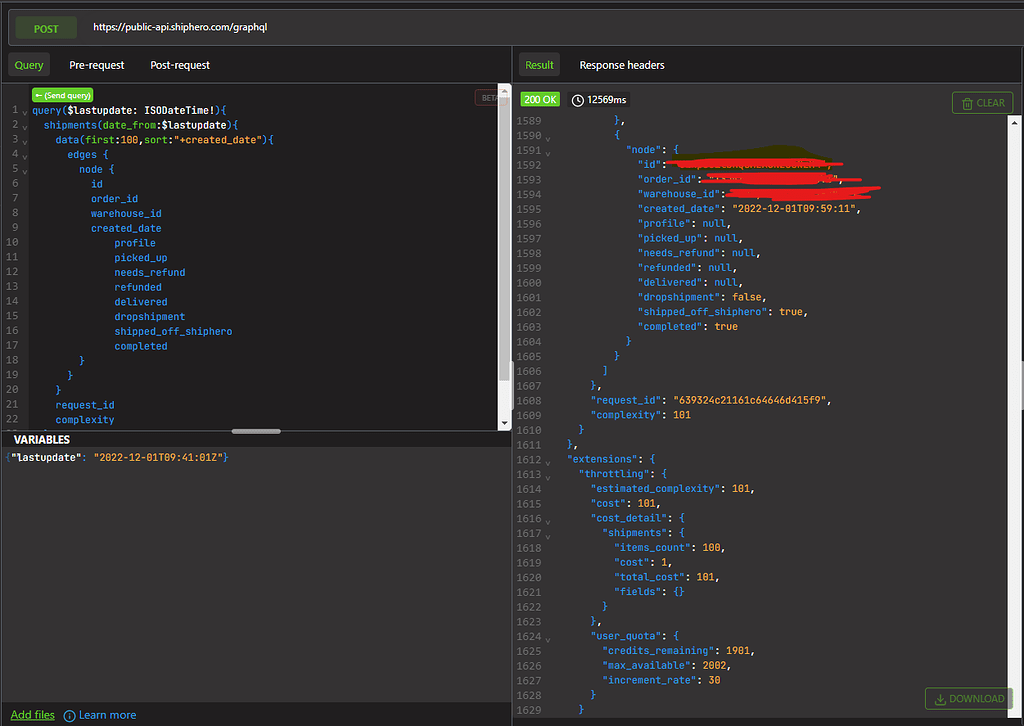1024x726 pixels.
Task: Click the BETA badge in query editor
Action: click(487, 98)
